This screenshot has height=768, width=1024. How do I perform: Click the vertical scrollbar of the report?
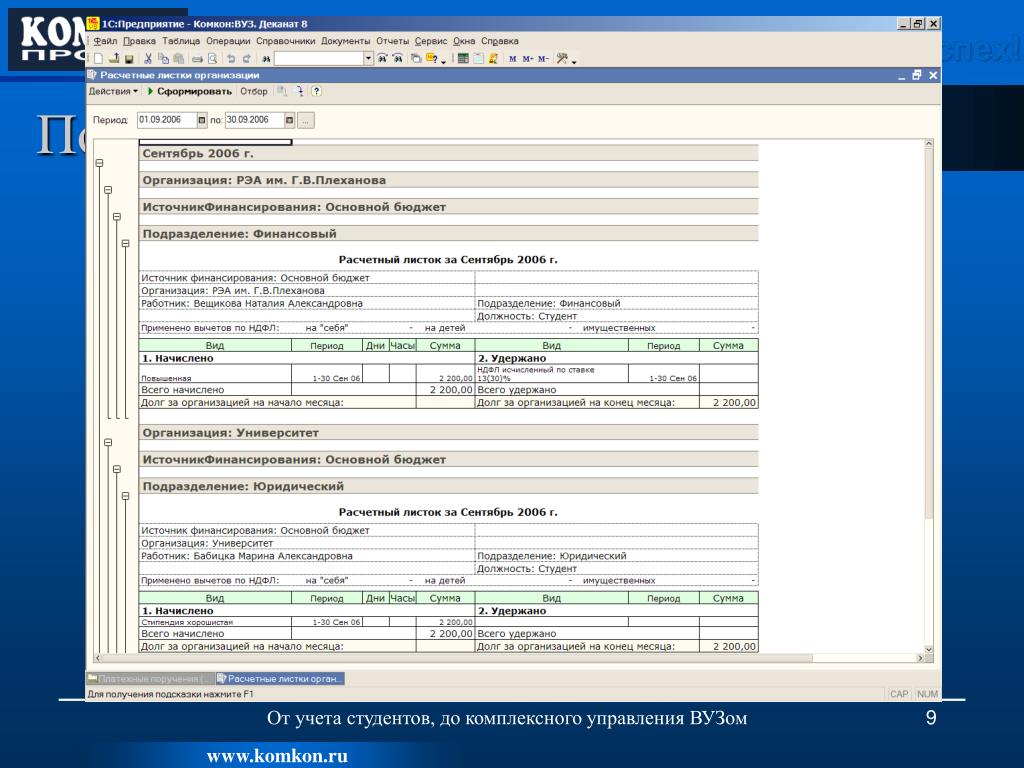(x=929, y=333)
